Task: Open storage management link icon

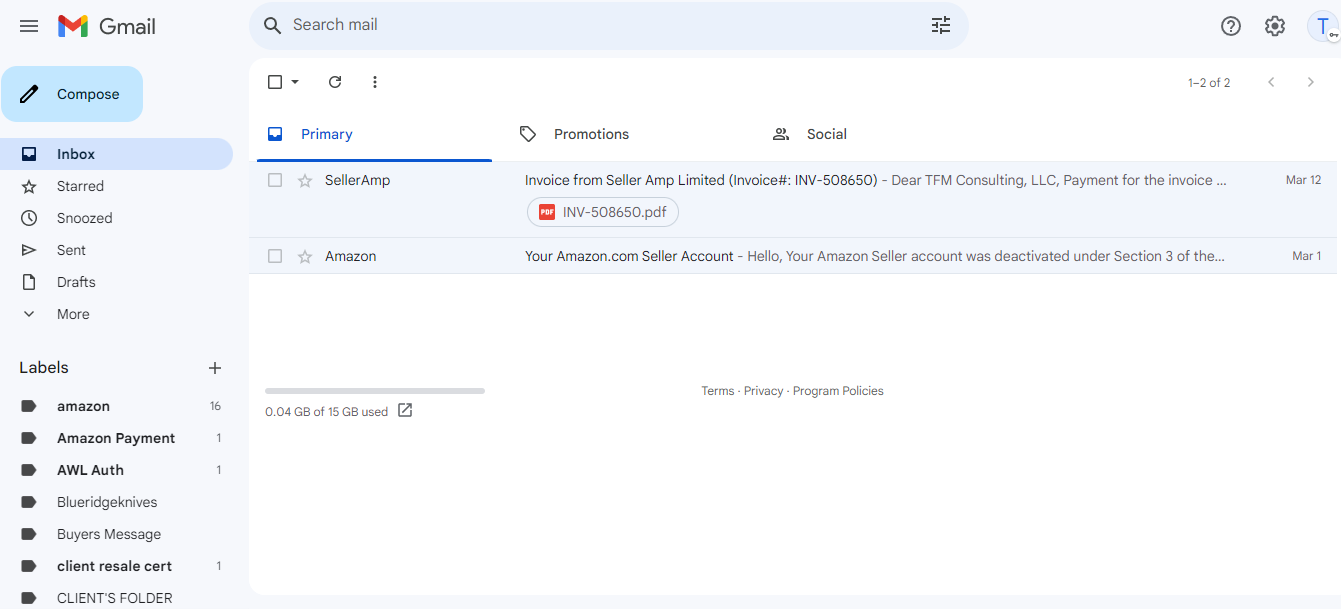Action: [405, 410]
